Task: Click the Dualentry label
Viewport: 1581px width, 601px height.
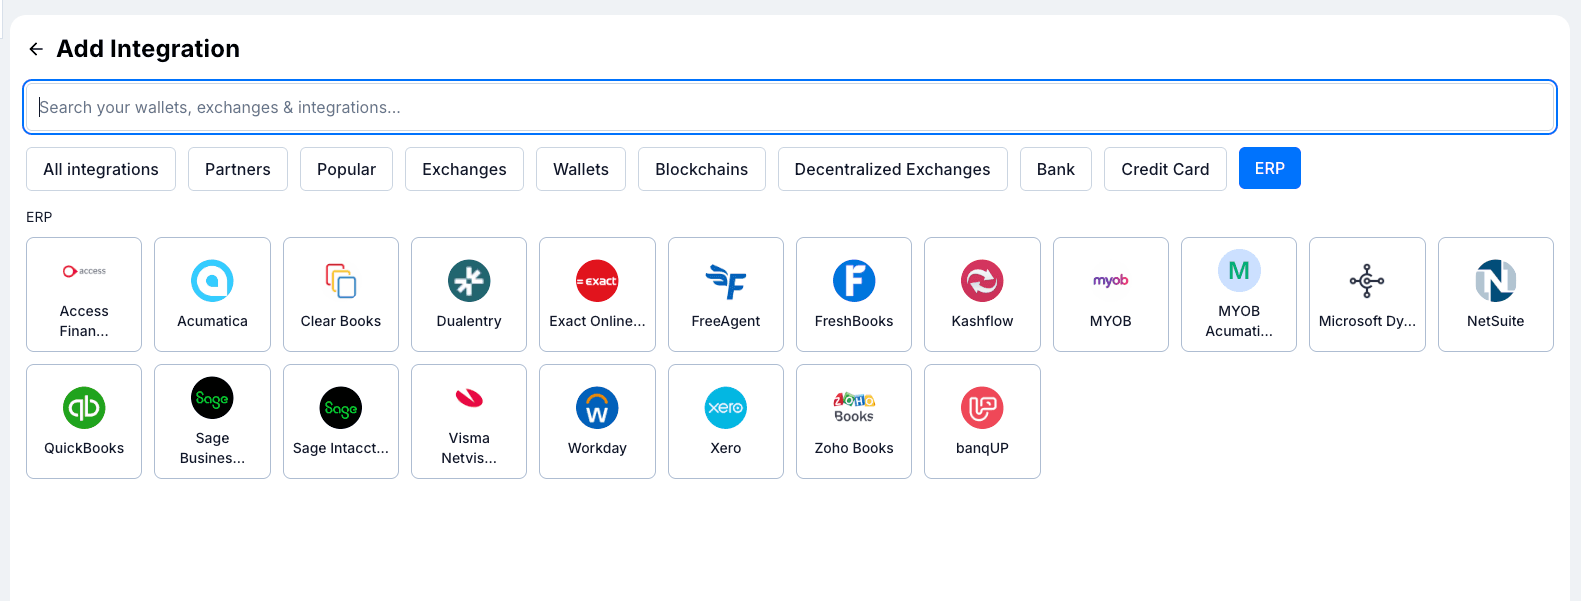Action: (x=469, y=321)
